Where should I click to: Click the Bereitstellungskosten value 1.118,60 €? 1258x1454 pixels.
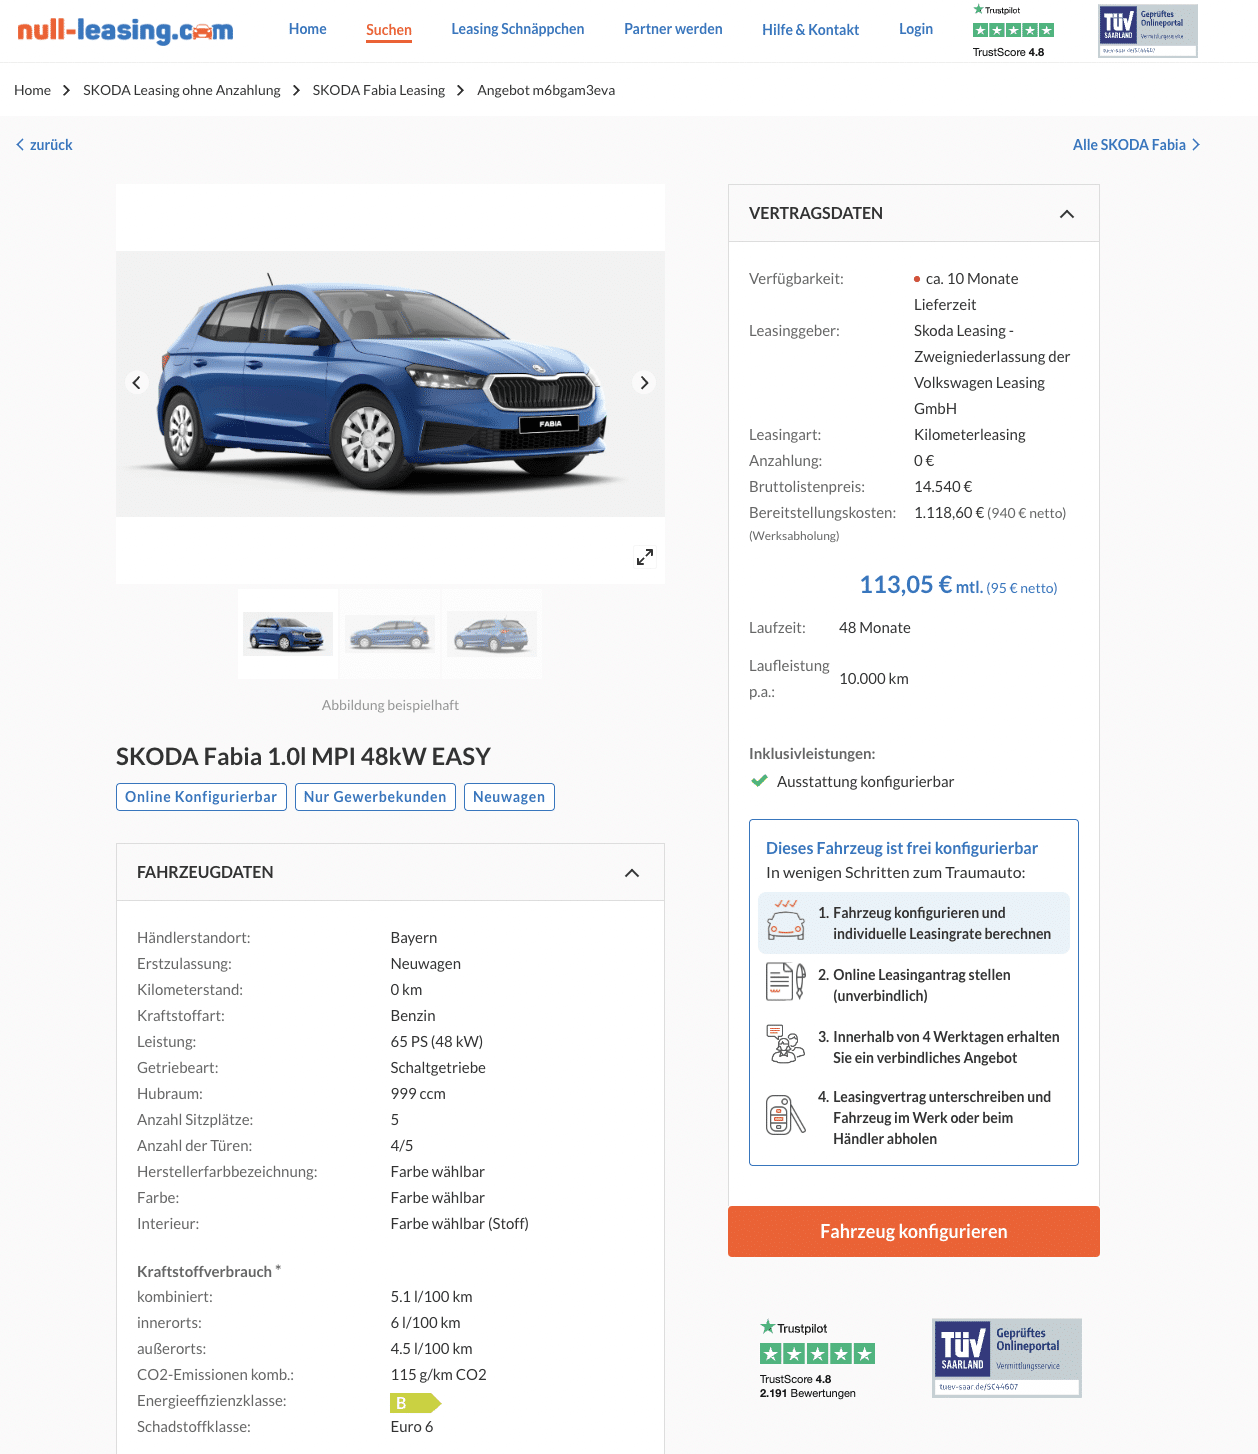pyautogui.click(x=949, y=513)
